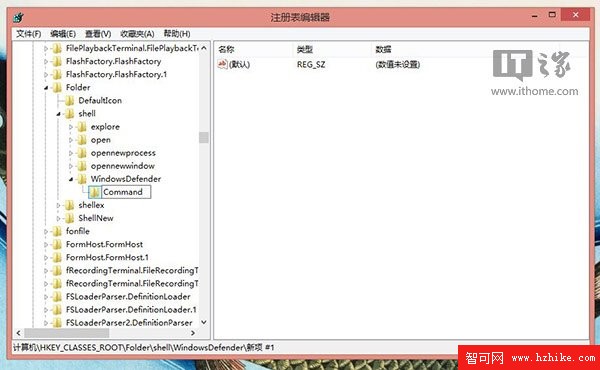
Task: Click the horizontal scroll-right arrow
Action: tap(193, 333)
